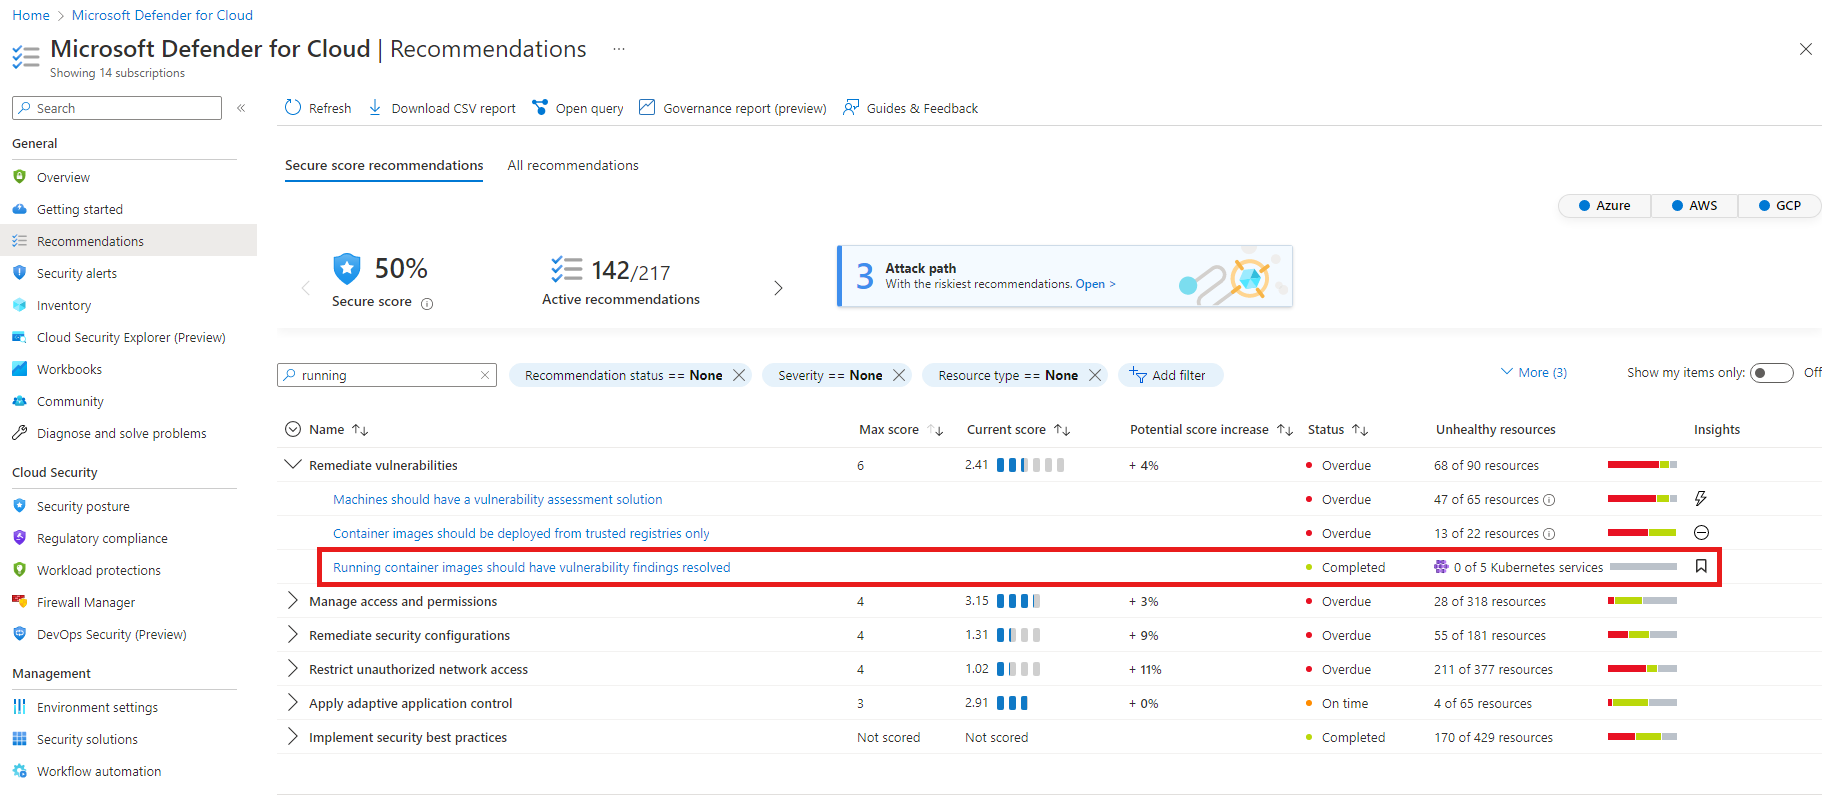Collapse the left navigation pane chevron

[241, 108]
